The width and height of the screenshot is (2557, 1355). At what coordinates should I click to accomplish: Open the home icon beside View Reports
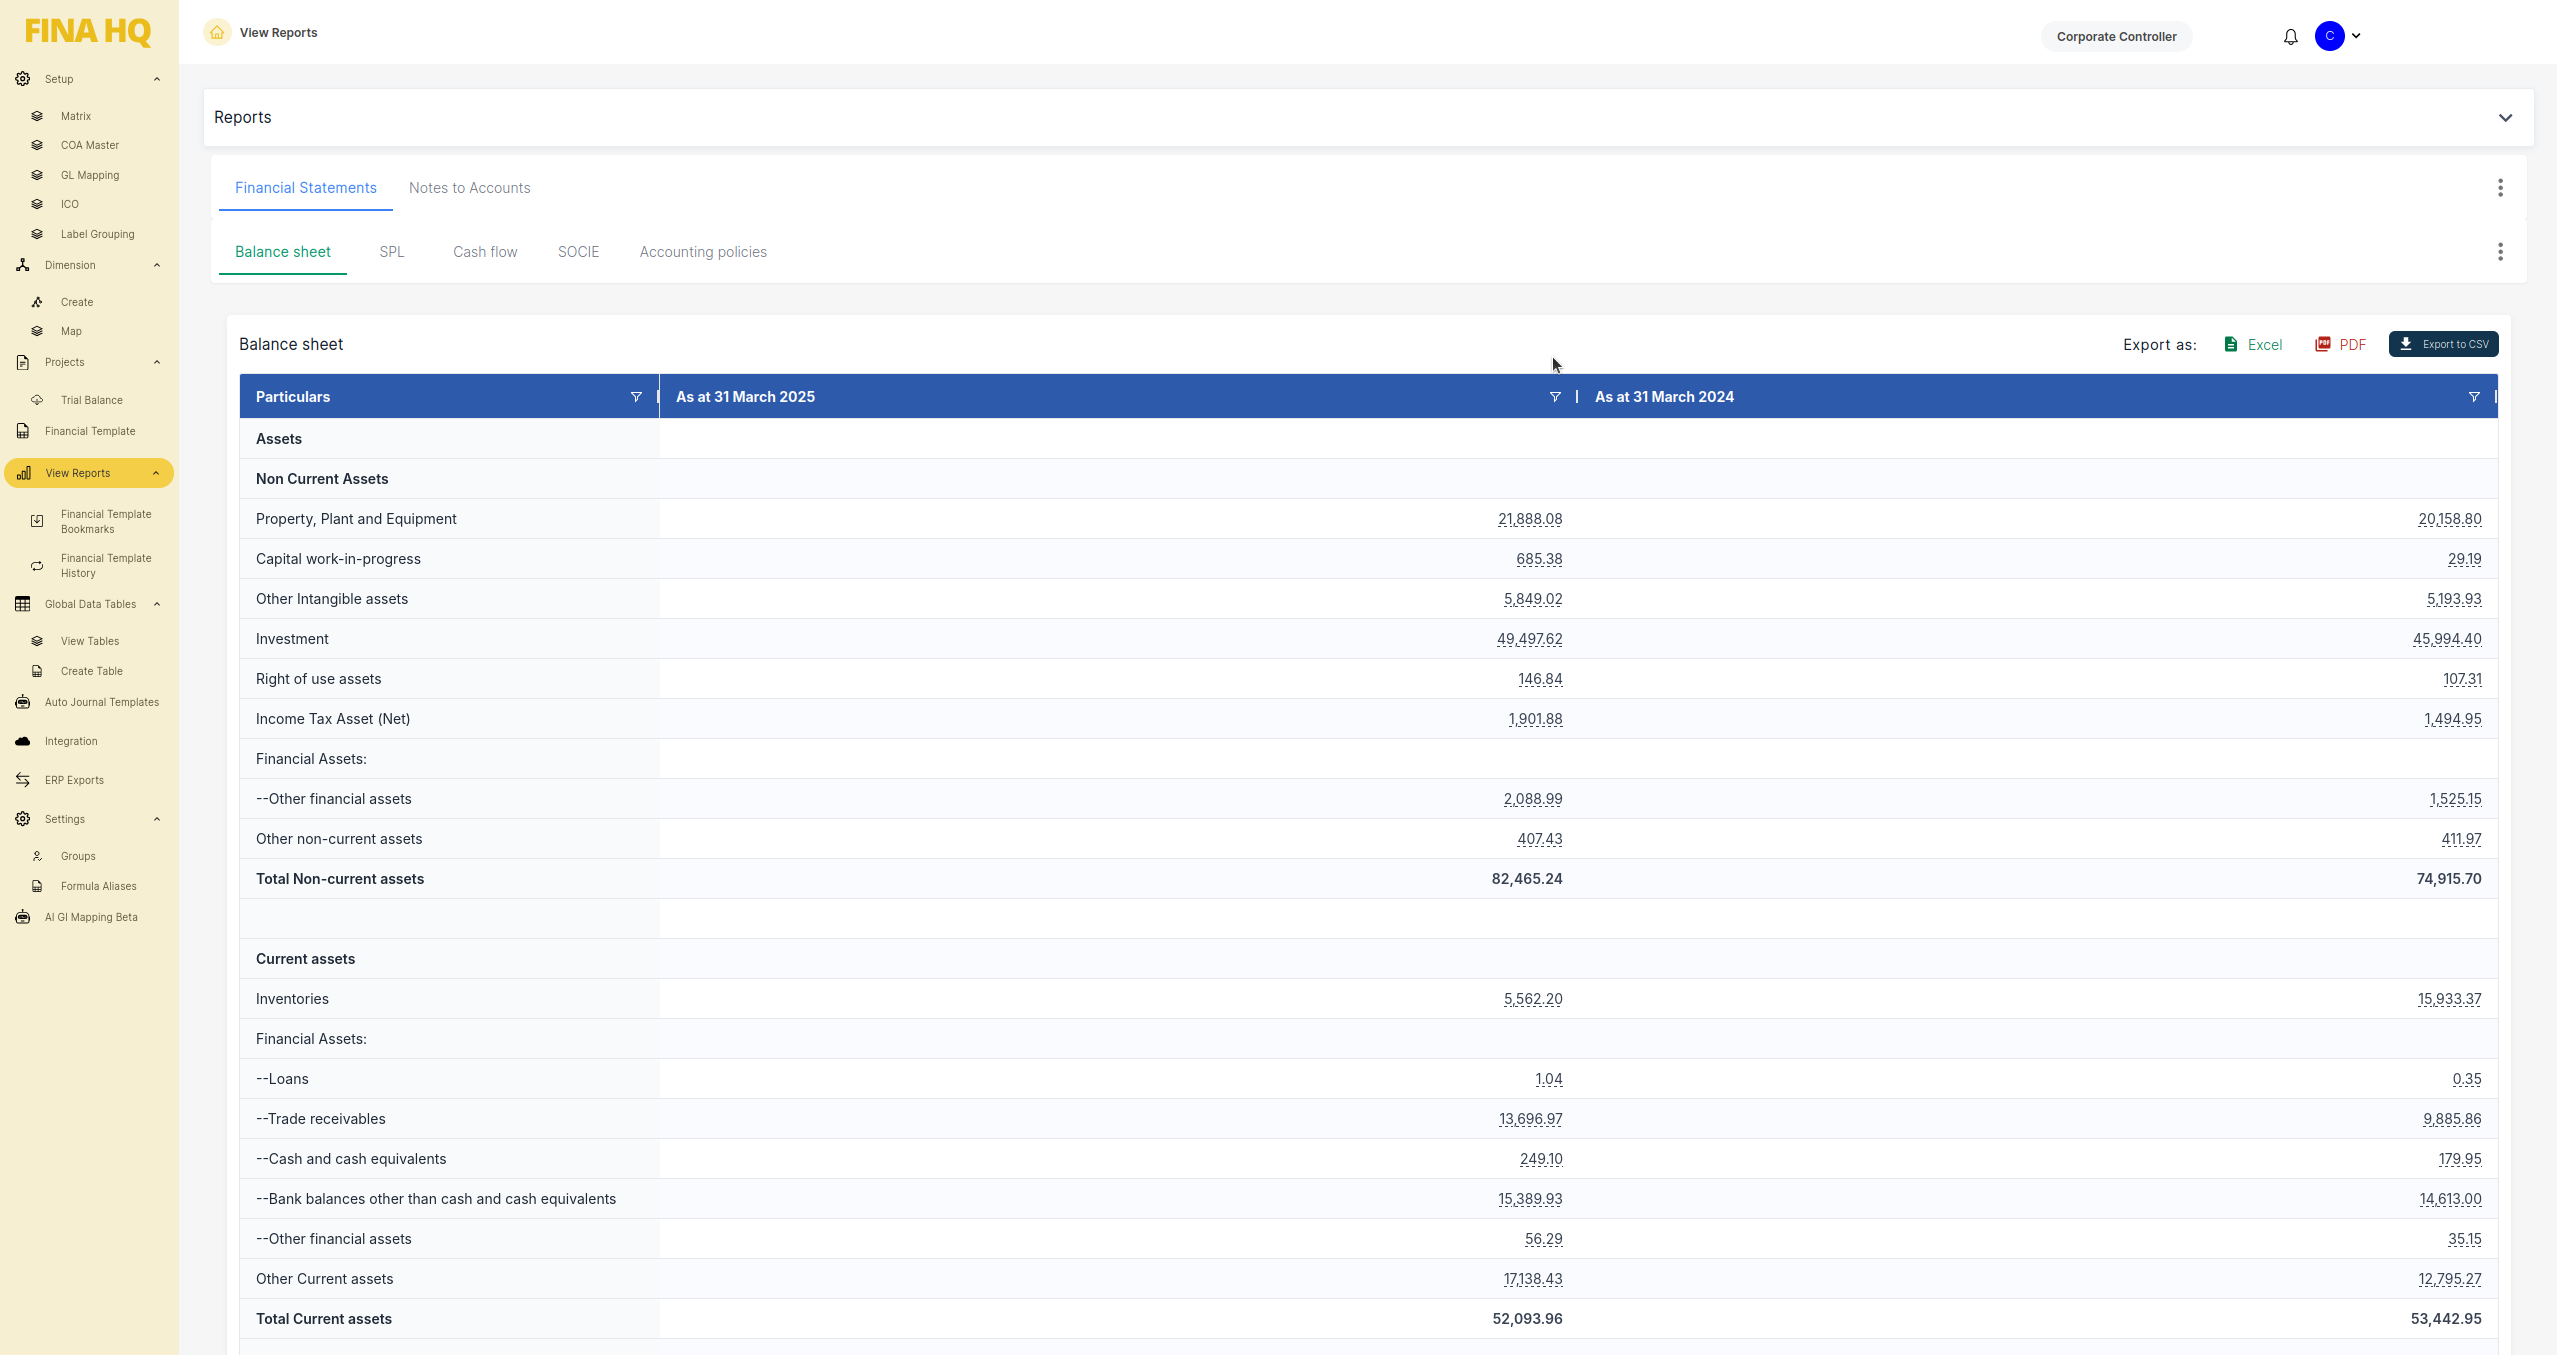[216, 32]
